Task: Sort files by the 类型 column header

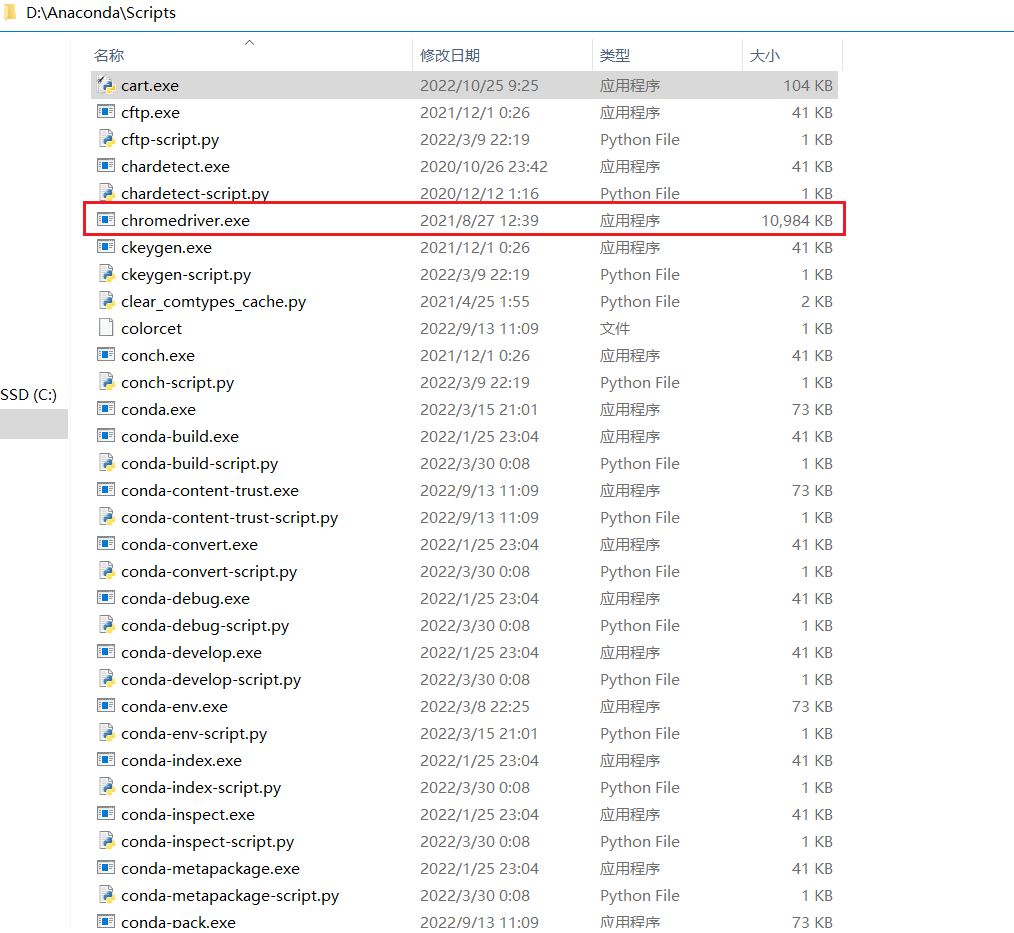Action: pos(614,56)
